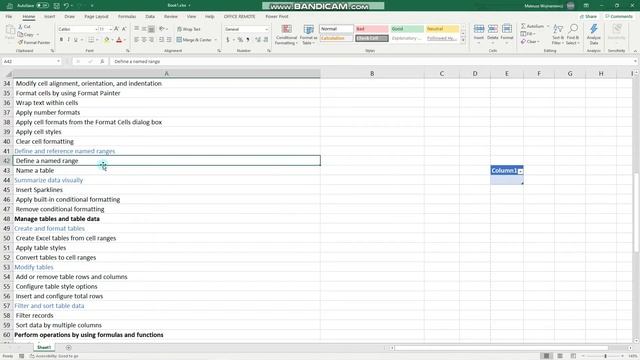Open the Sort & Filter menu
The image size is (640, 360).
558,34
